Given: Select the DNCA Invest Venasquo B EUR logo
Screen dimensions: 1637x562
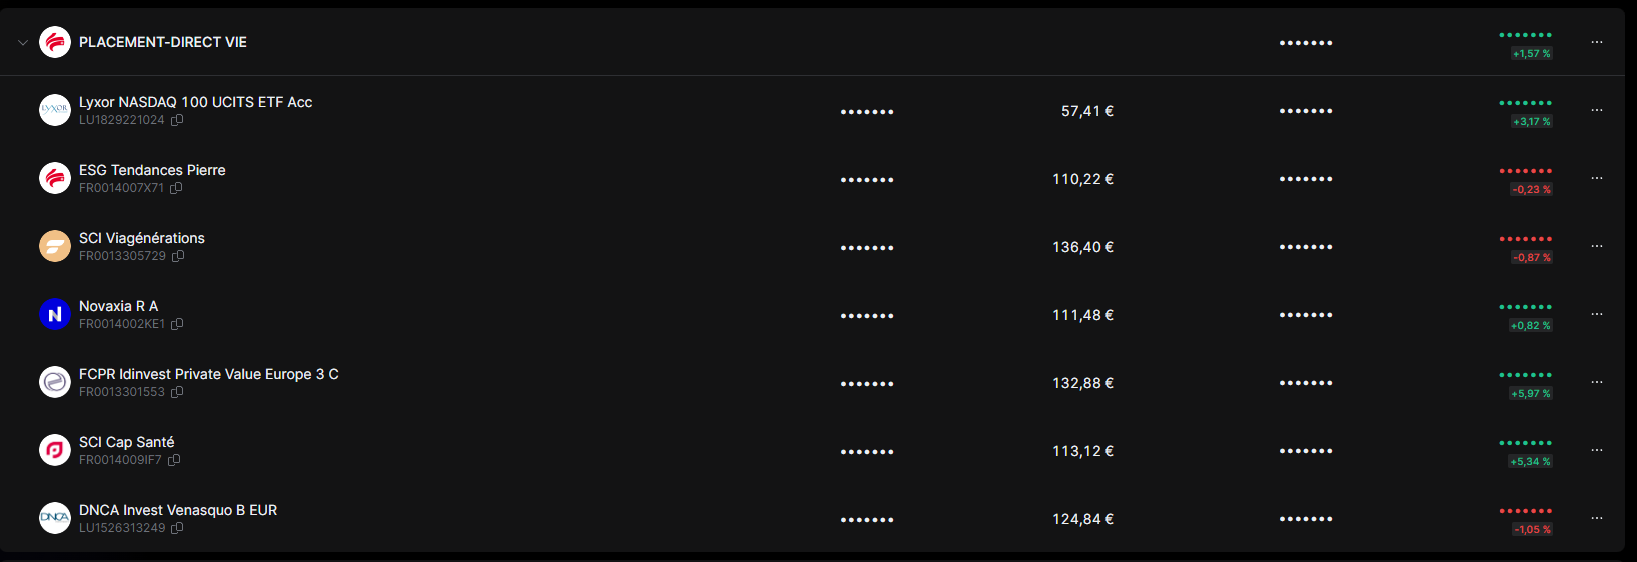Looking at the screenshot, I should click(55, 518).
